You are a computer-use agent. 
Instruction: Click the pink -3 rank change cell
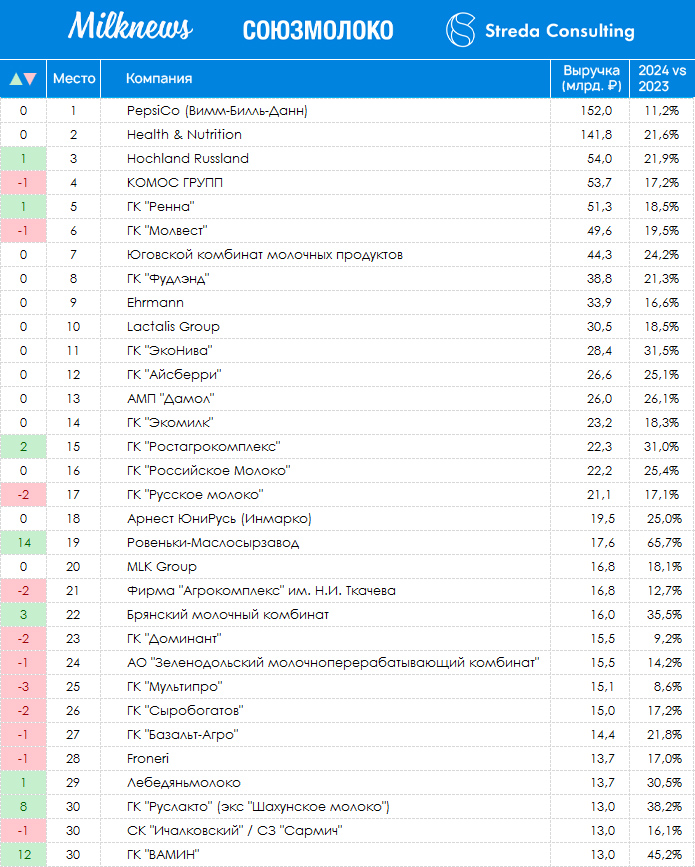23,687
